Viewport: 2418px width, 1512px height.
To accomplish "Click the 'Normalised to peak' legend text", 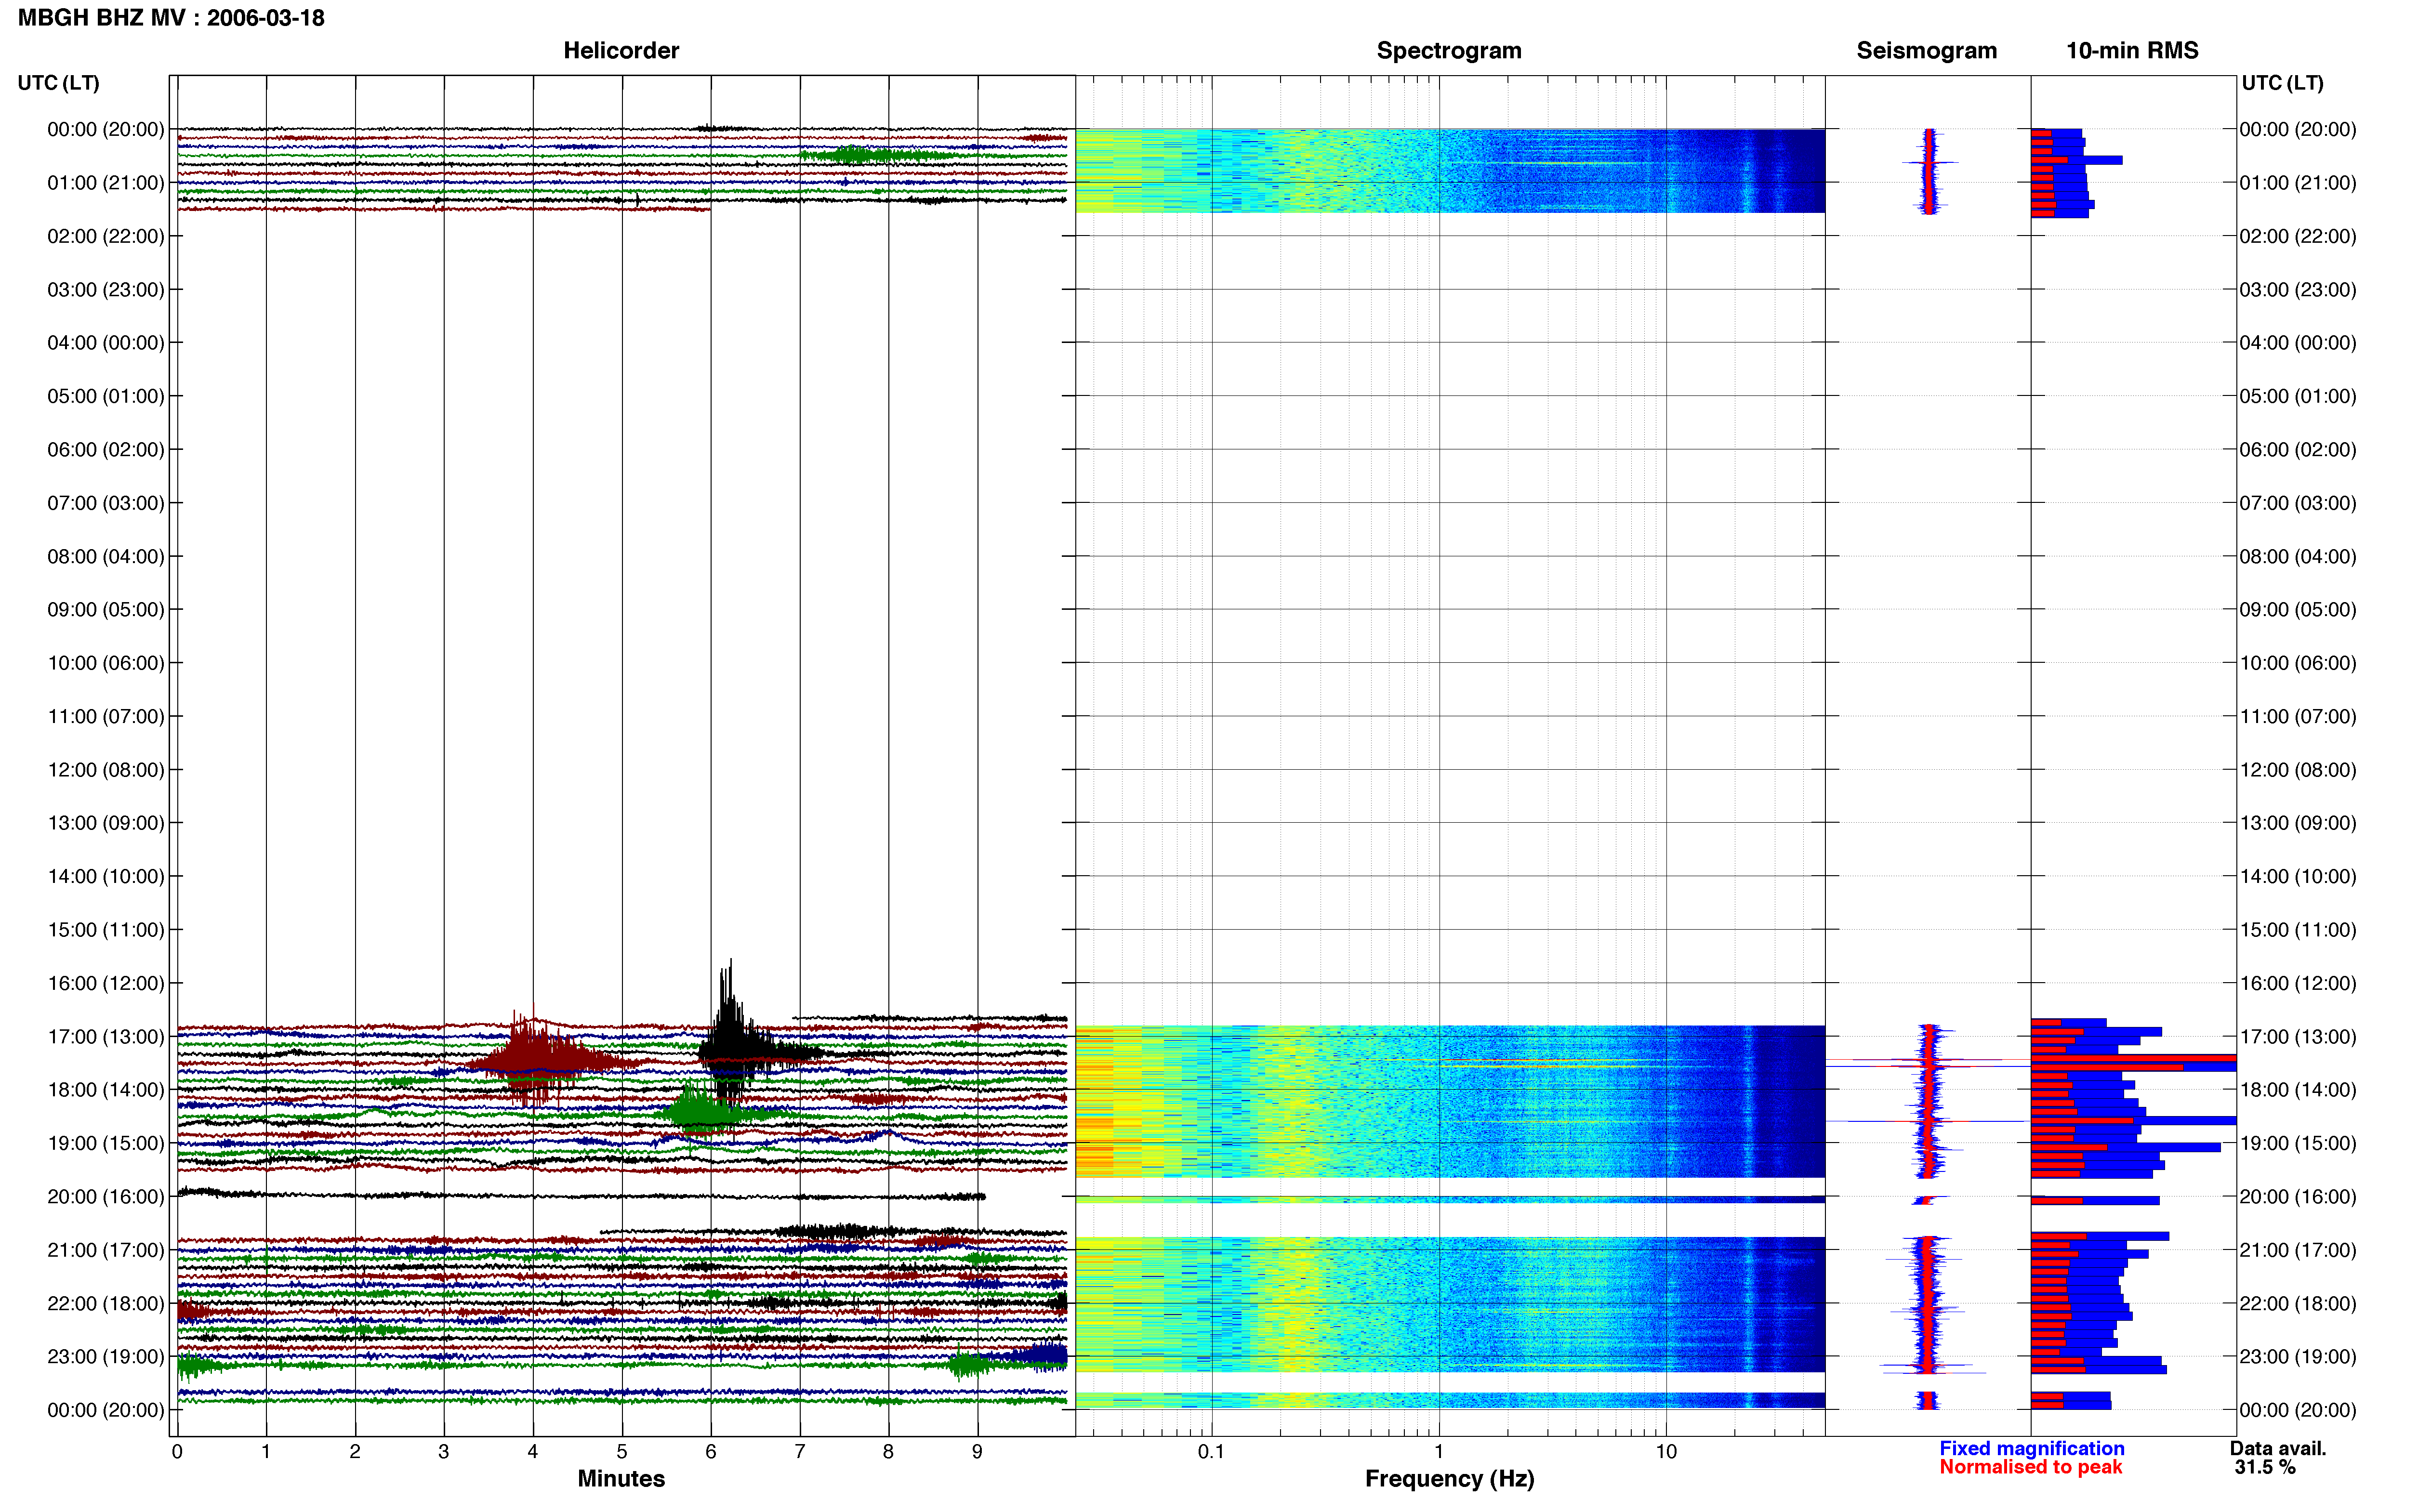I will (2030, 1467).
